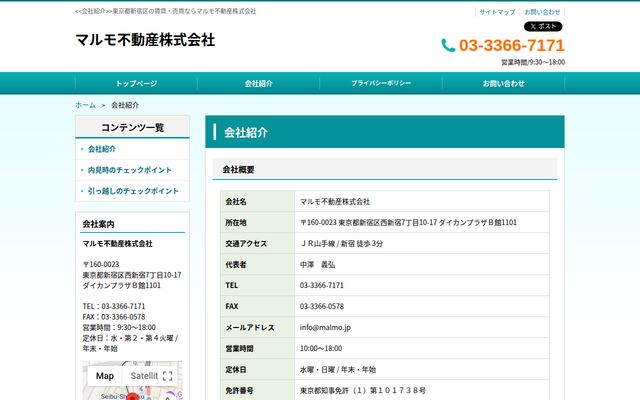The width and height of the screenshot is (640, 400).
Task: Open 内見時のチェックポイント sidebar link
Action: [130, 170]
